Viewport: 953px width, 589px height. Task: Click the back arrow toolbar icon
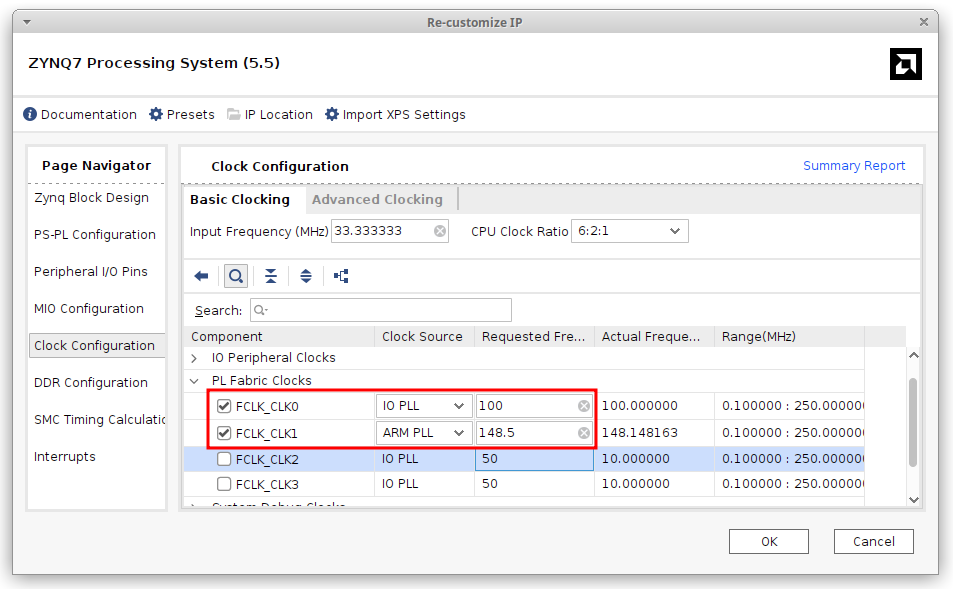201,276
